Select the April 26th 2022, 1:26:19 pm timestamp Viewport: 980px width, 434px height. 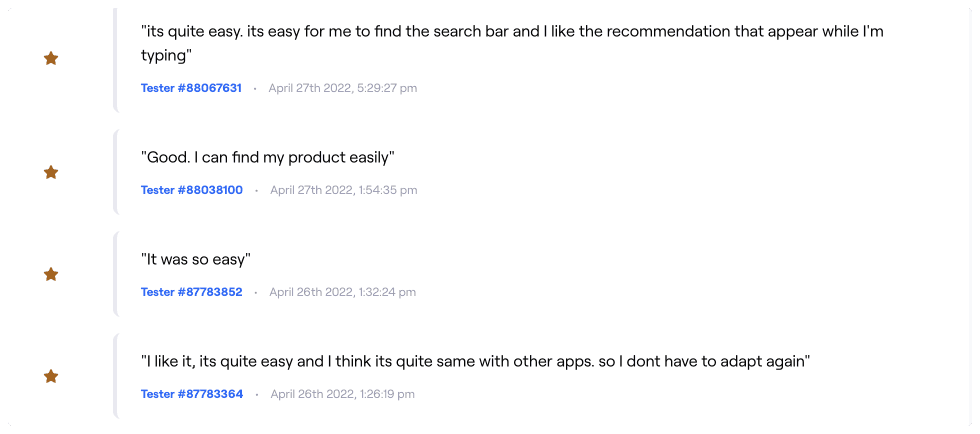(342, 394)
